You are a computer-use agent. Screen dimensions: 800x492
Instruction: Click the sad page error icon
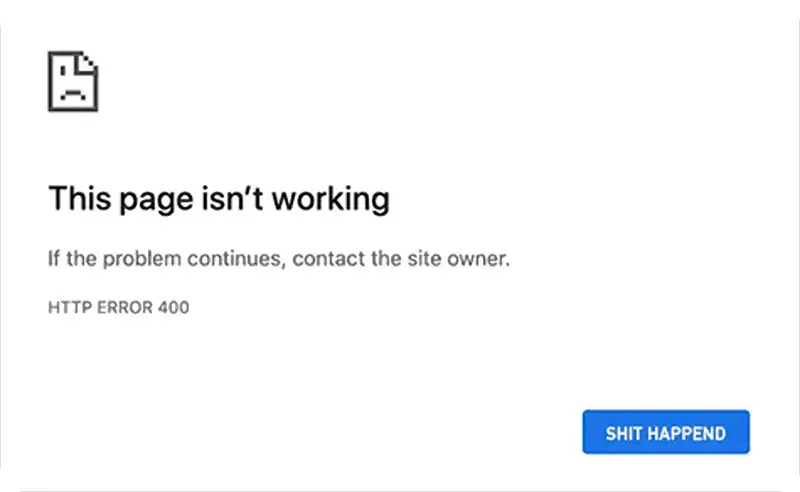click(x=73, y=81)
